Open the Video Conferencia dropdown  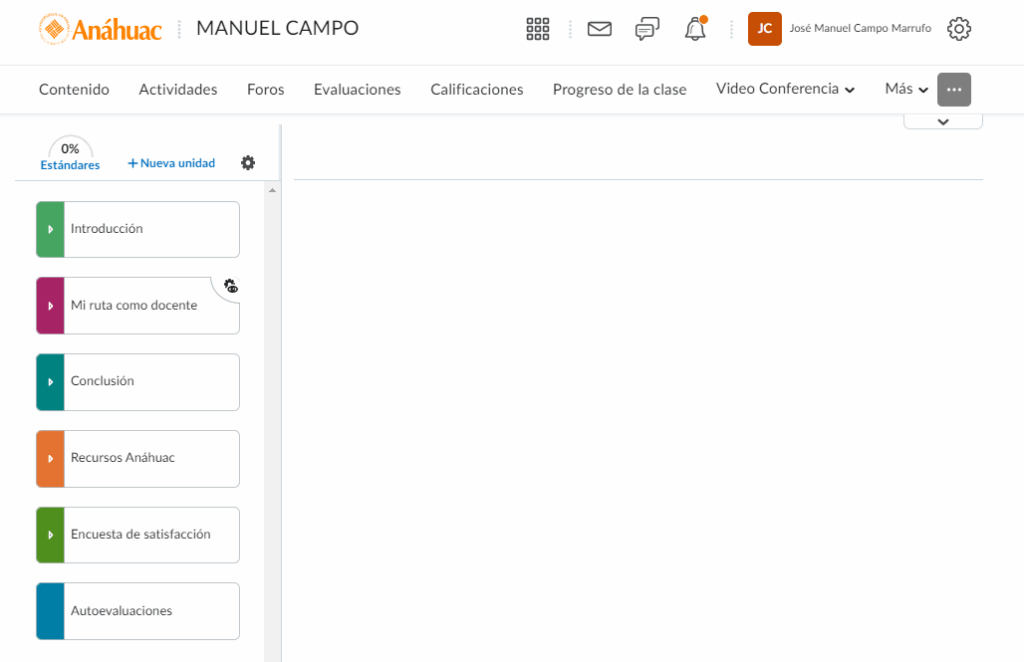click(785, 89)
